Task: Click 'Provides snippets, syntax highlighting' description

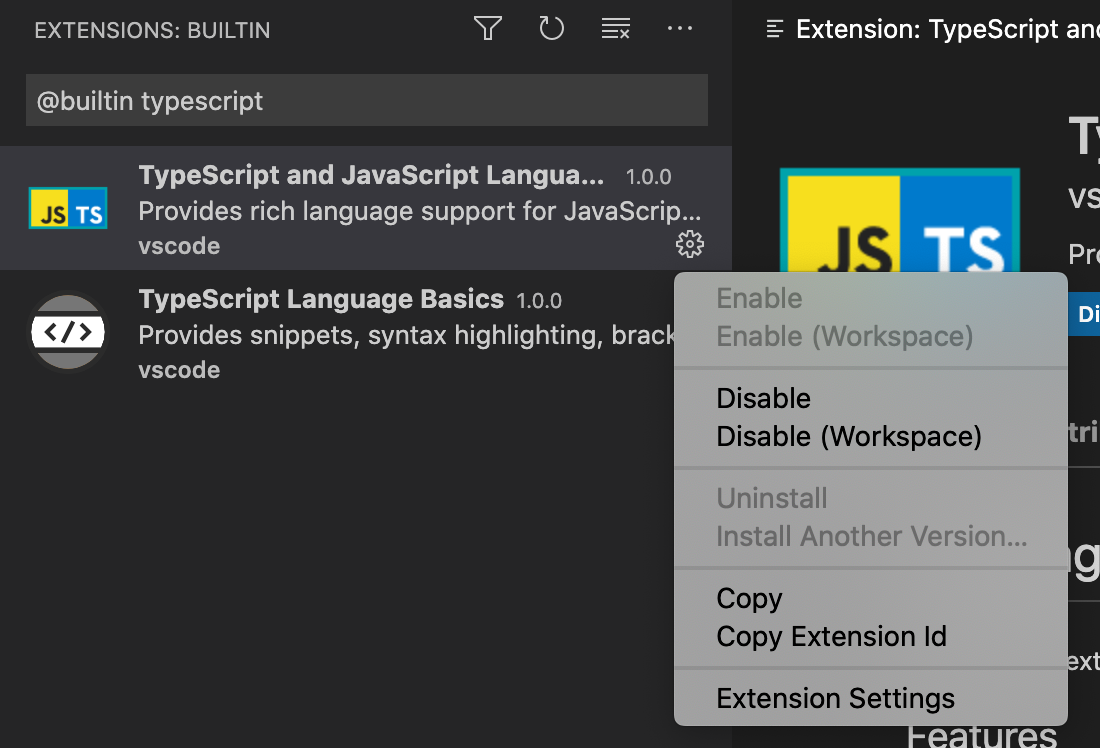Action: click(x=406, y=335)
